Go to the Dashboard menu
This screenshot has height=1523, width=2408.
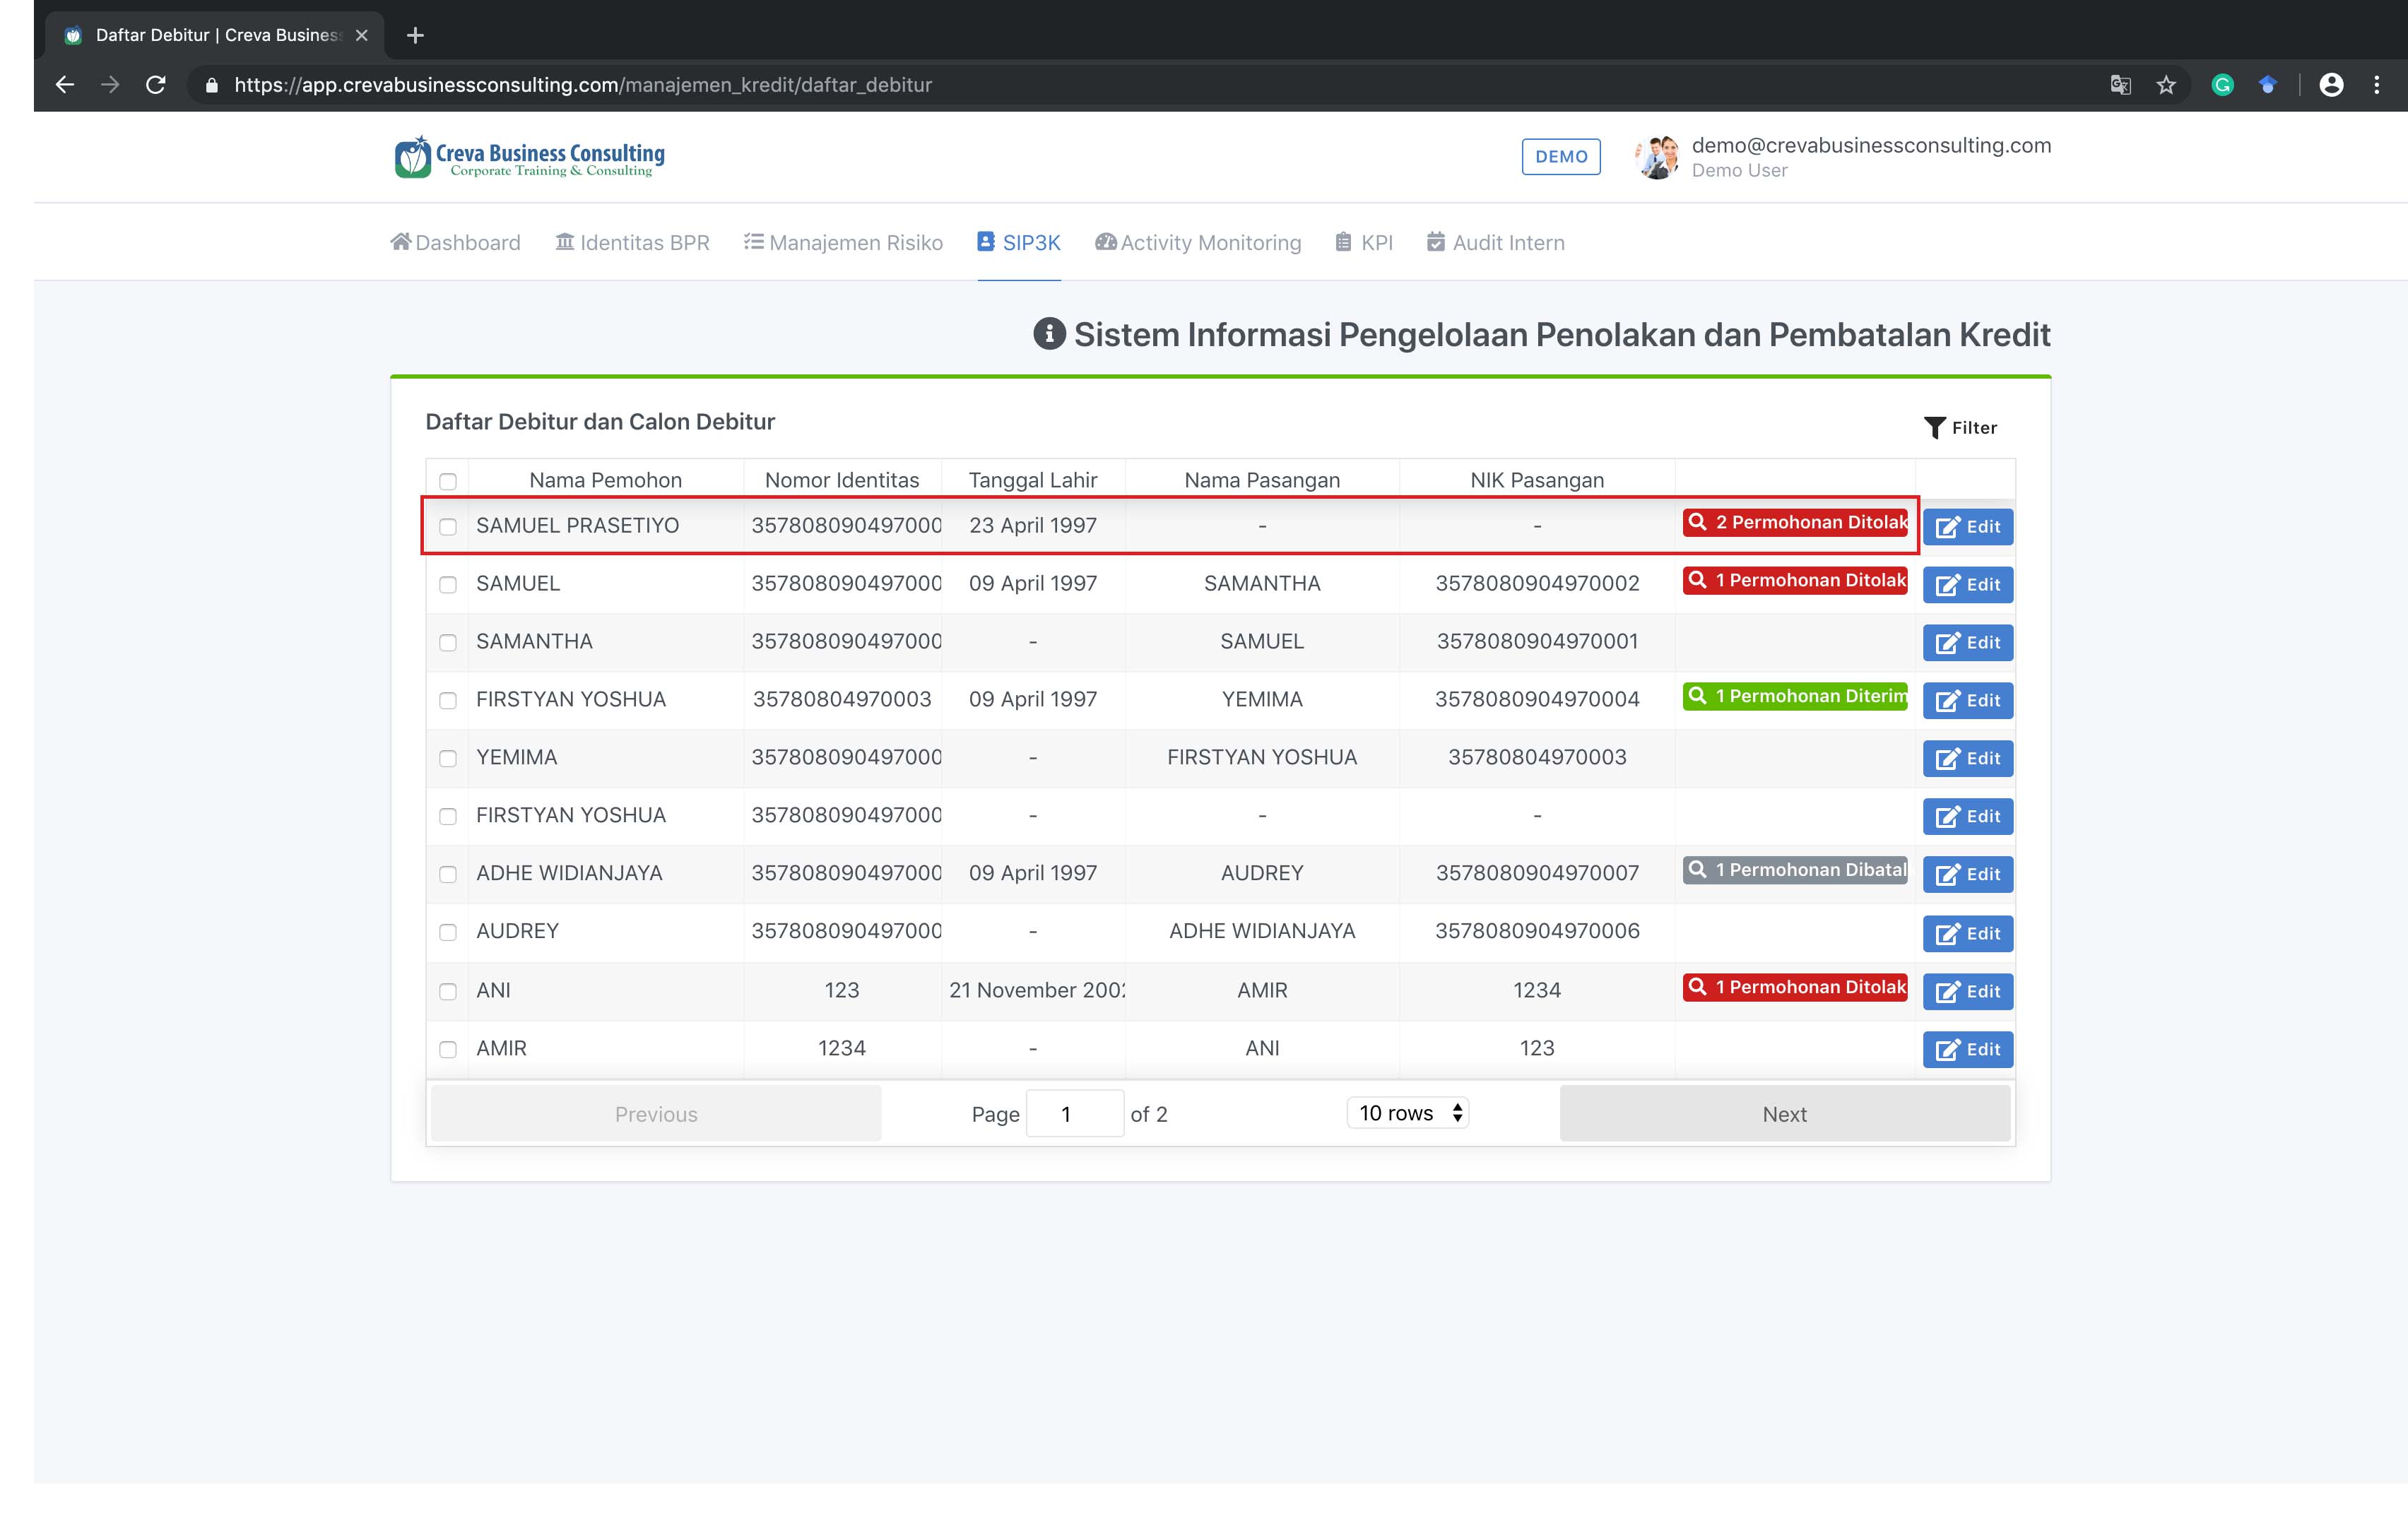click(x=455, y=243)
